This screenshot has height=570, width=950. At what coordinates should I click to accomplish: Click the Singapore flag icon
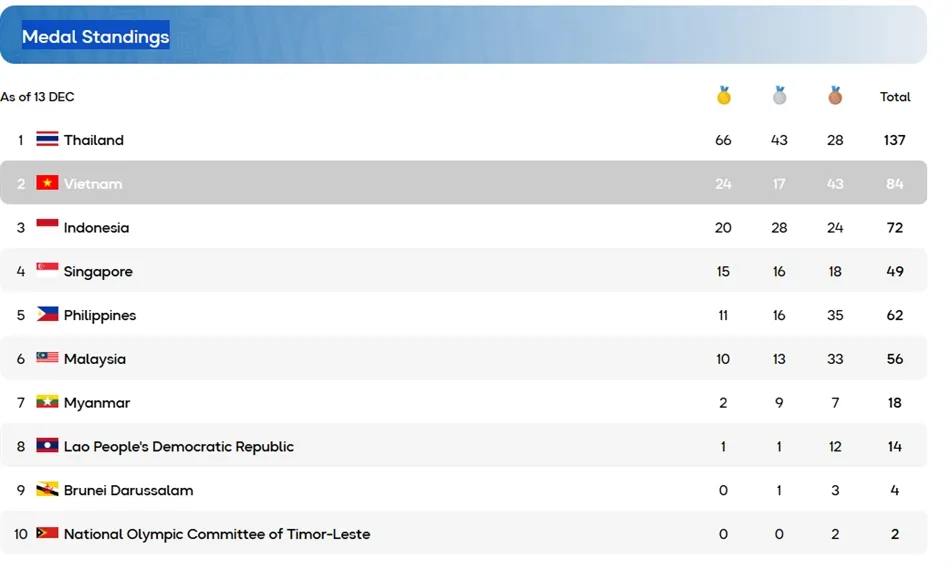(x=47, y=271)
